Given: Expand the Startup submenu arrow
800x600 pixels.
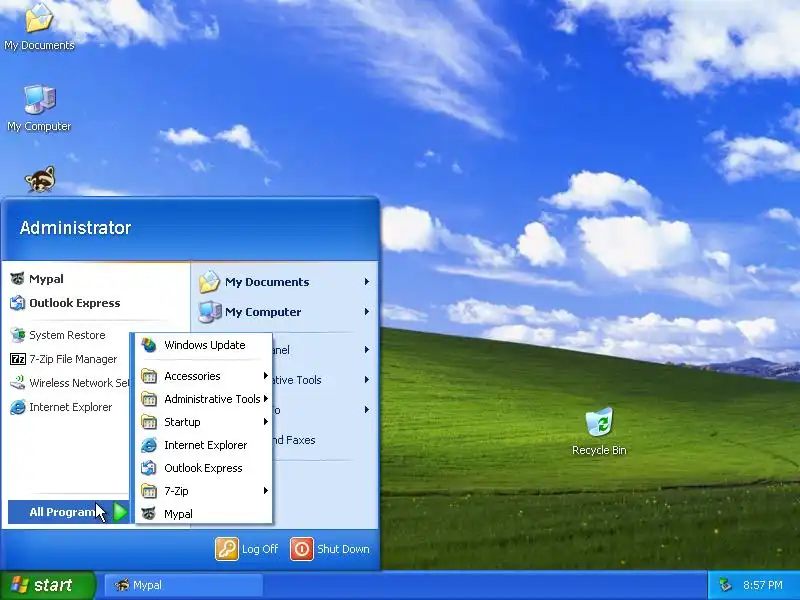Looking at the screenshot, I should coord(265,422).
